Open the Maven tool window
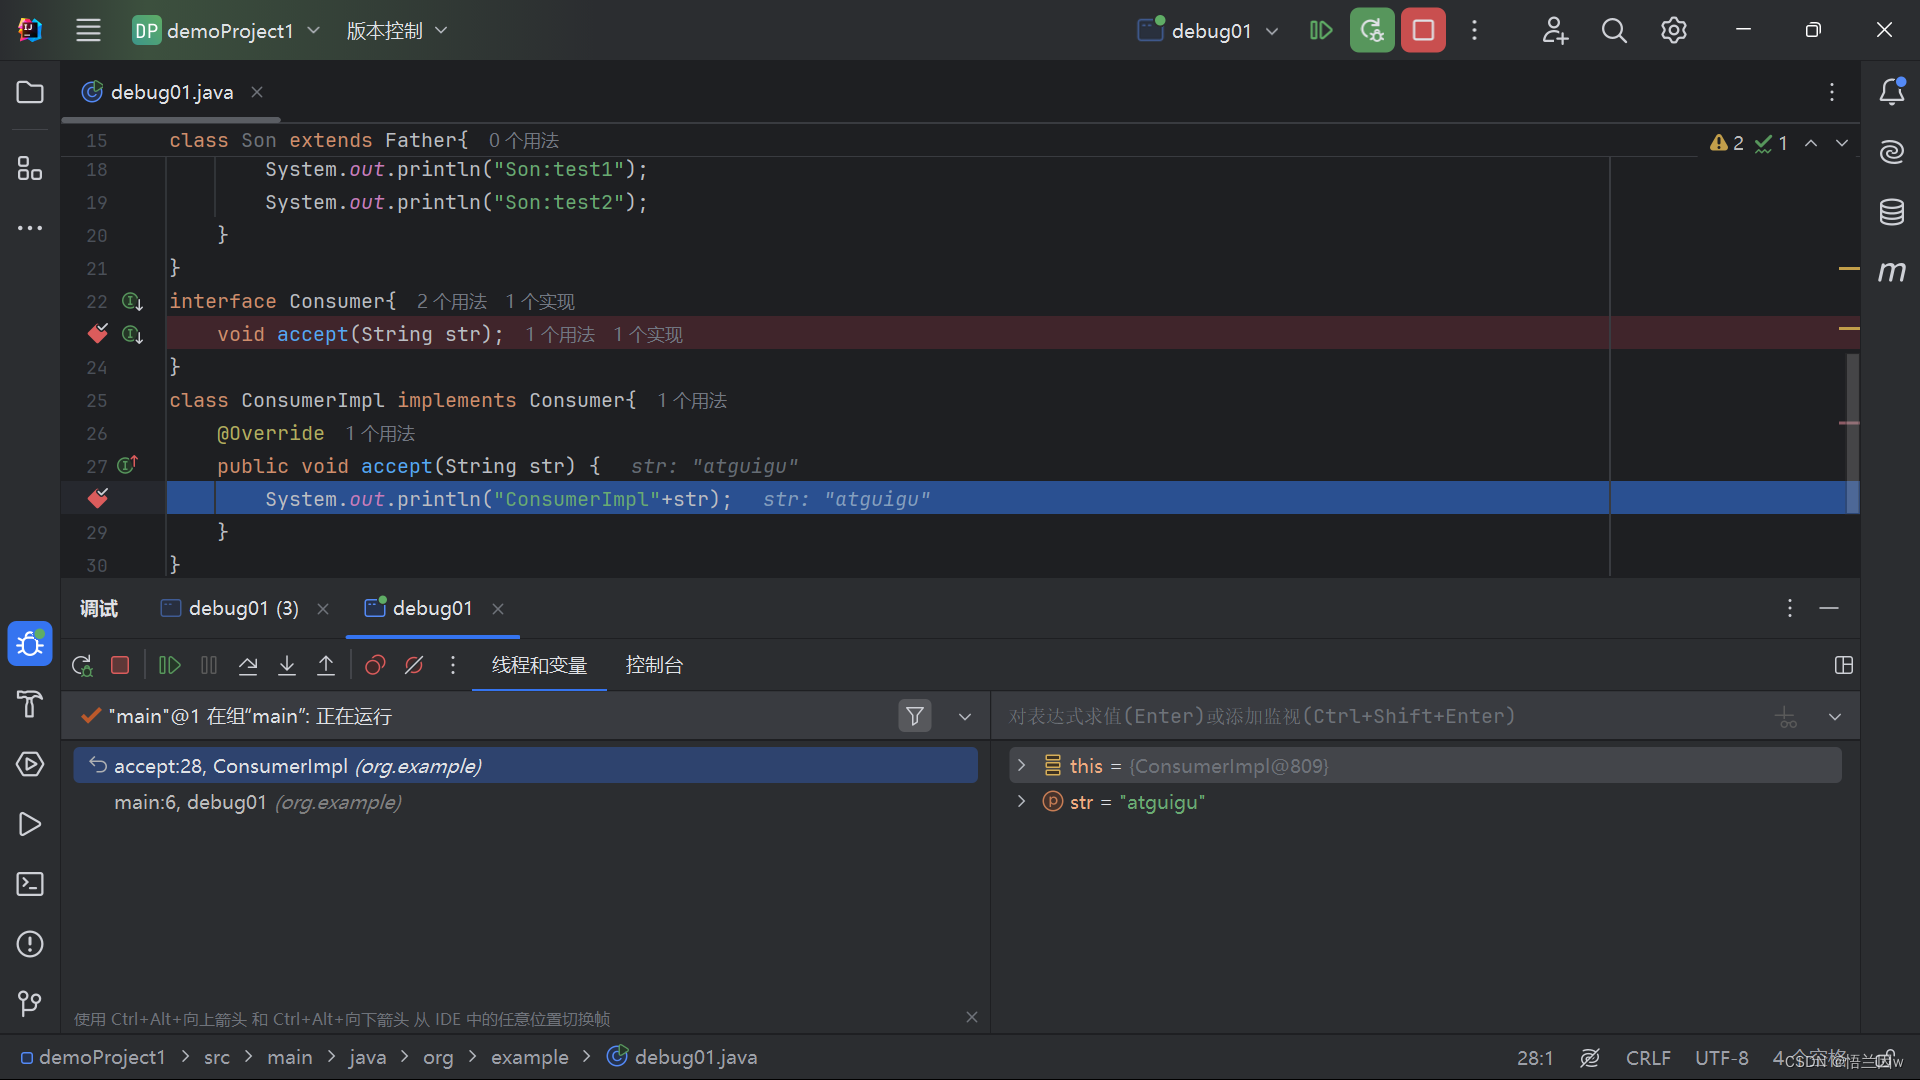The image size is (1920, 1080). pyautogui.click(x=1891, y=271)
